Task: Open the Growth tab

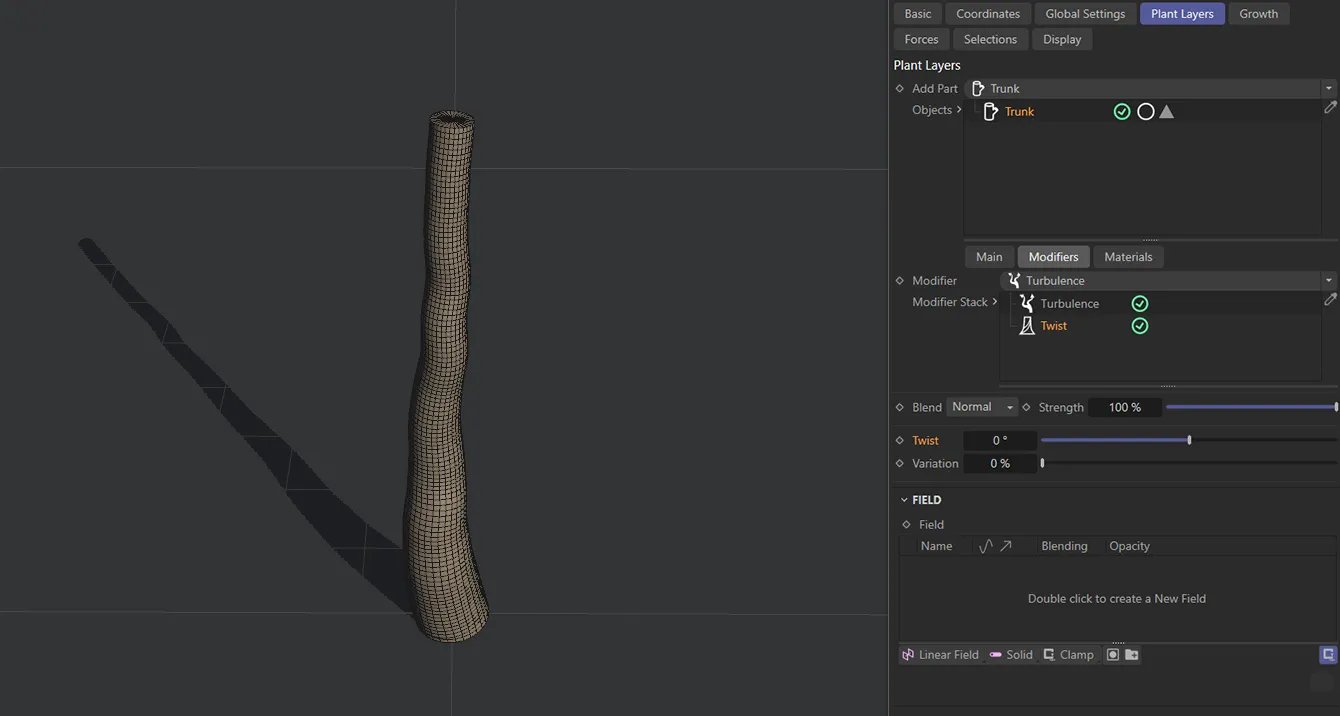Action: (1258, 13)
